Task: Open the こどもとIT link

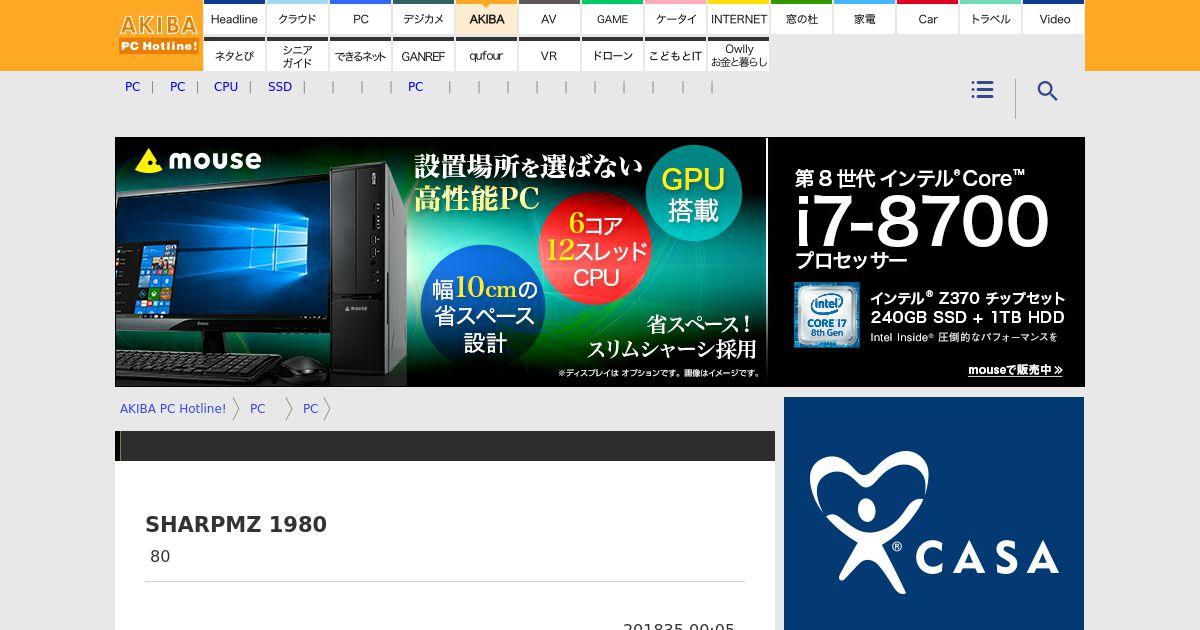Action: point(676,56)
